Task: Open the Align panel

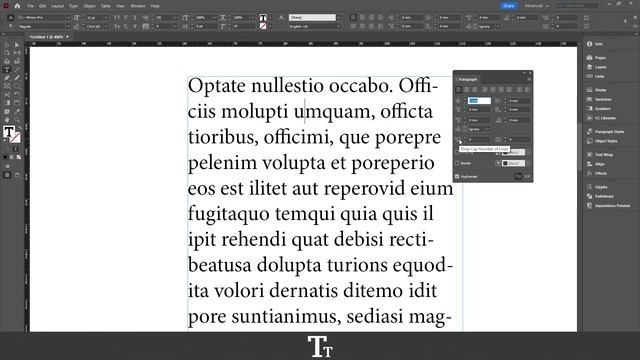Action: click(596, 164)
